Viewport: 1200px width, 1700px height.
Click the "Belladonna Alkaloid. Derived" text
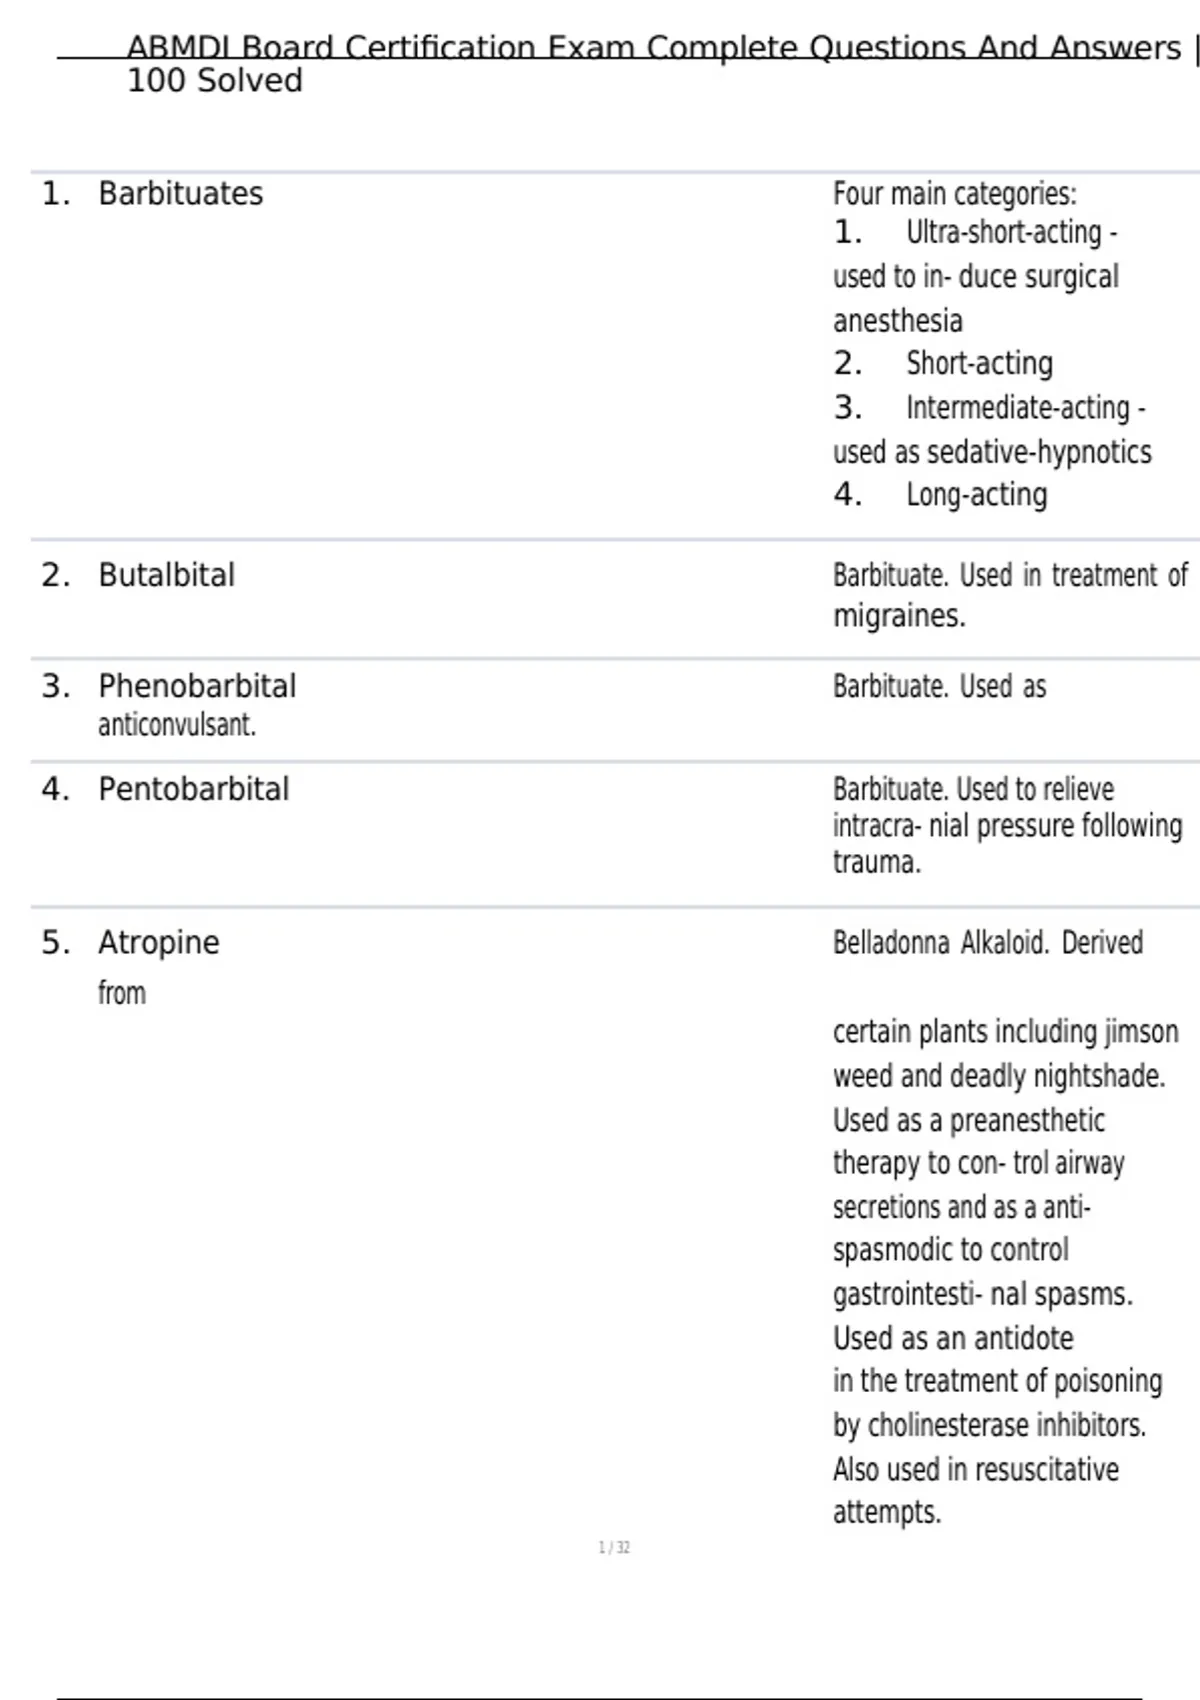click(987, 943)
